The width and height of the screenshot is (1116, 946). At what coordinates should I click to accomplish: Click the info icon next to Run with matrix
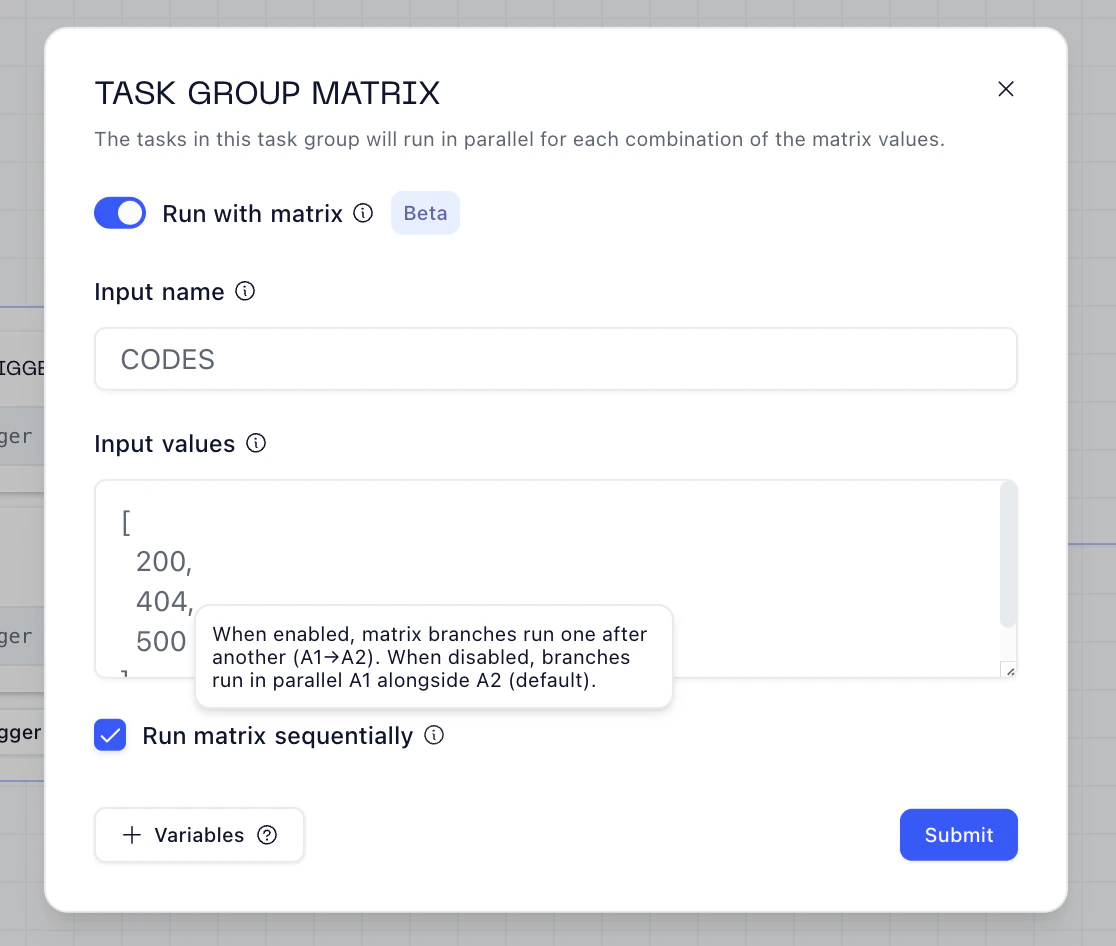click(x=362, y=213)
